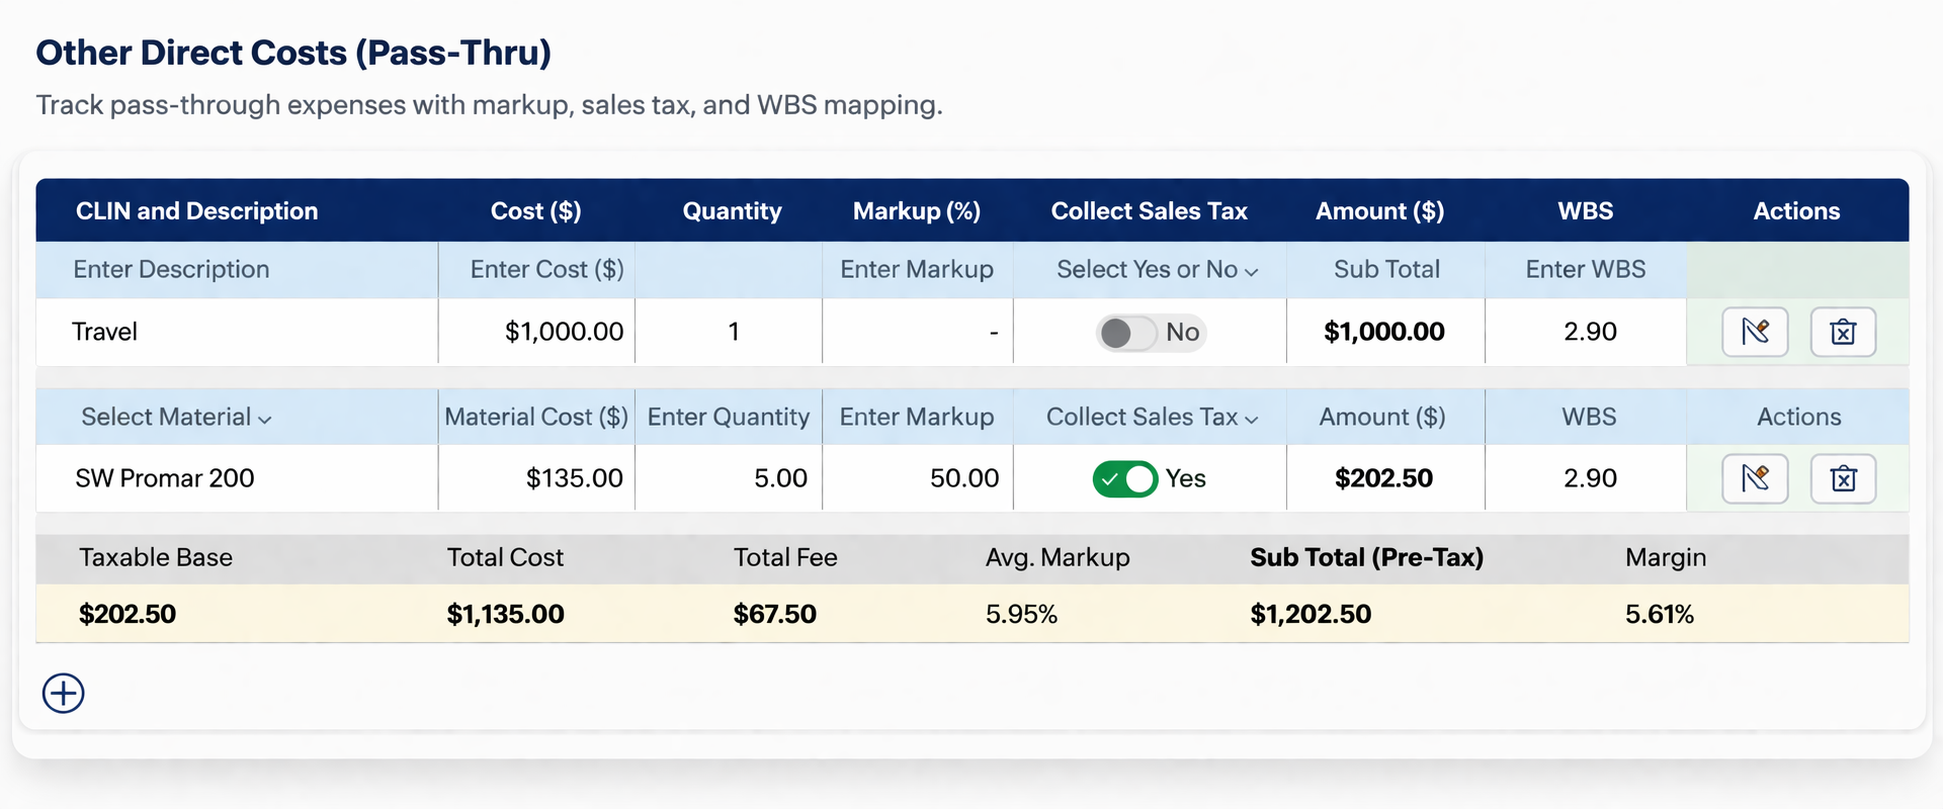Click the Enter Cost ($) field
The height and width of the screenshot is (809, 1943).
[537, 270]
